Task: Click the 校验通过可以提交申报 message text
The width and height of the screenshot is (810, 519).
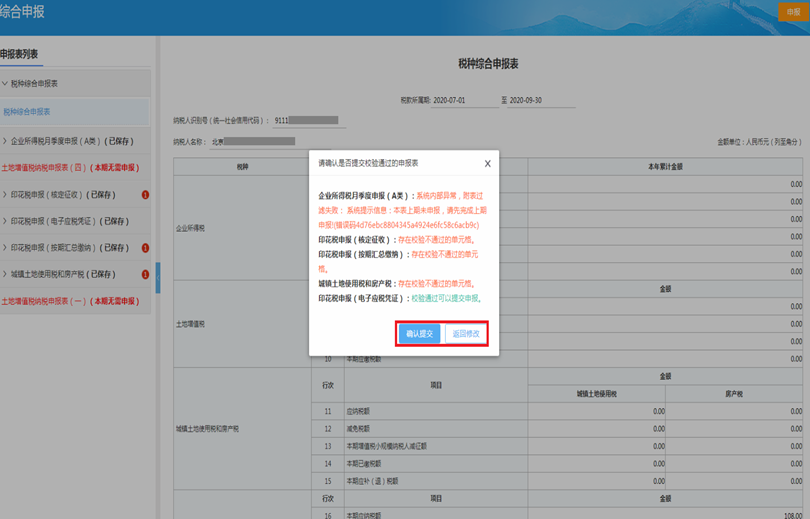Action: pyautogui.click(x=446, y=298)
